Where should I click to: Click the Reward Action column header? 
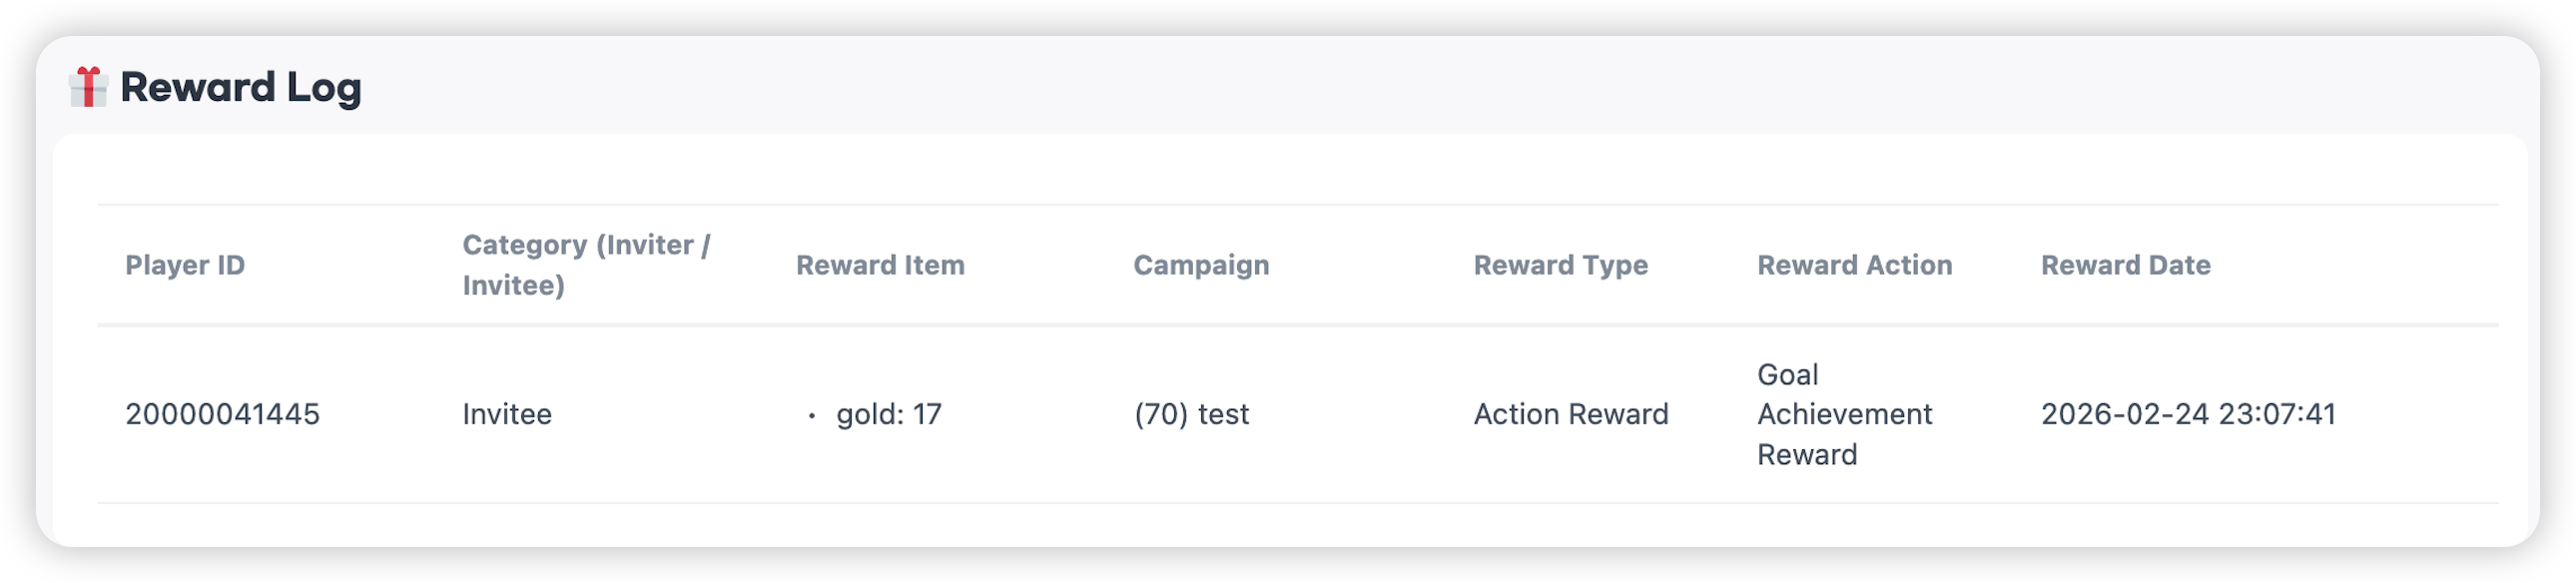[1854, 265]
